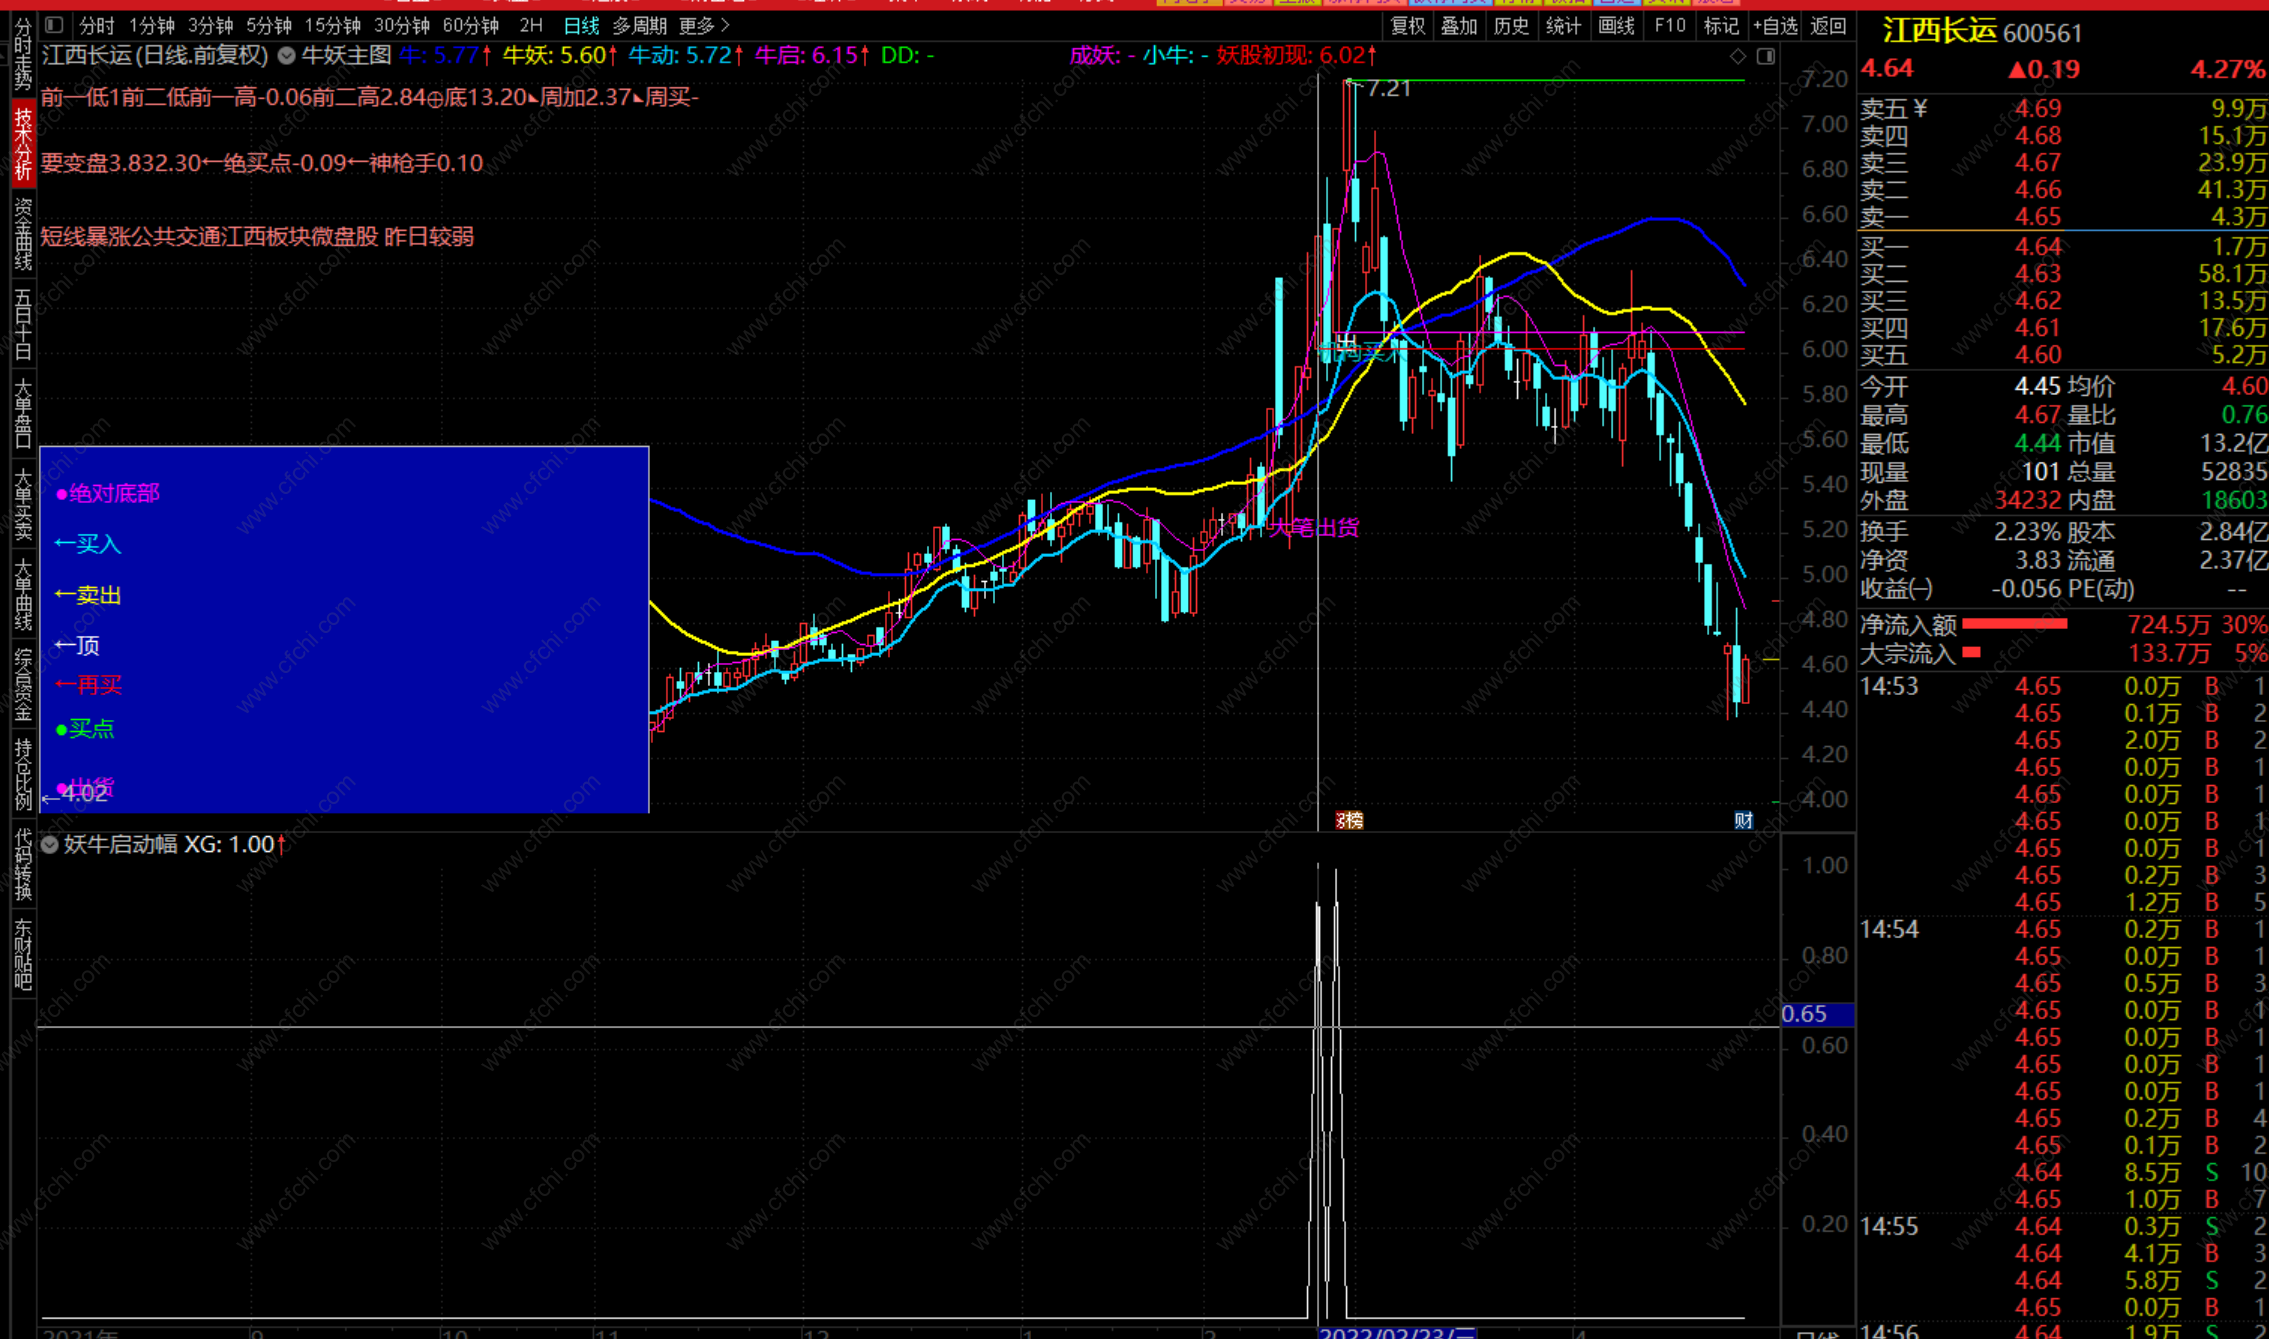
Task: Click the ¥ icon next to 卖五
Action: pos(1920,108)
